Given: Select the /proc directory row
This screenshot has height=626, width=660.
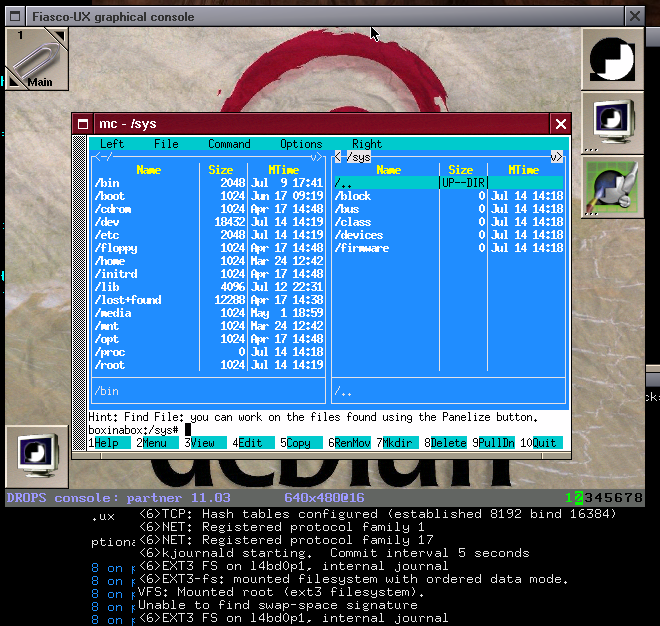Looking at the screenshot, I should click(x=208, y=352).
